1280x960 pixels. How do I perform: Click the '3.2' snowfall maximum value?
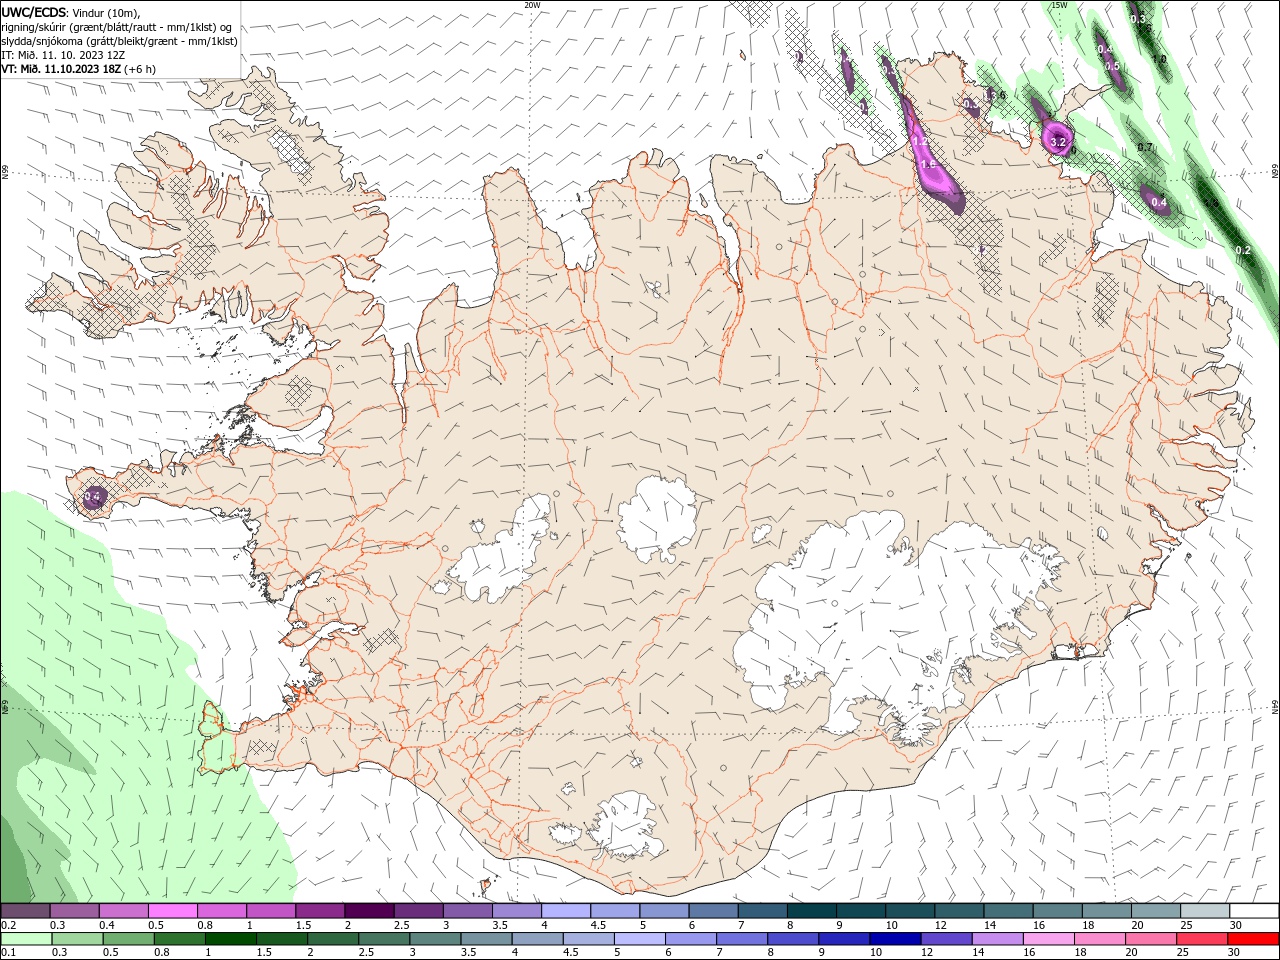point(1058,143)
